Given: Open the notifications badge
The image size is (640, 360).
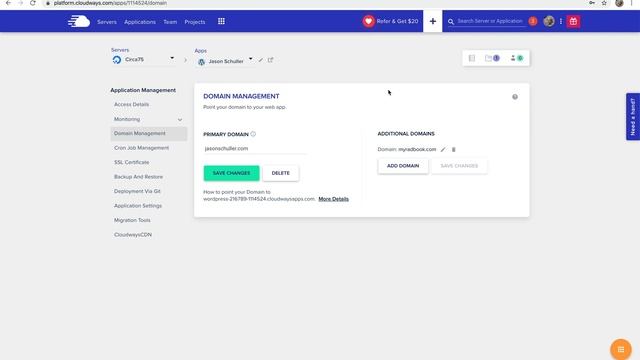Looking at the screenshot, I should point(533,21).
